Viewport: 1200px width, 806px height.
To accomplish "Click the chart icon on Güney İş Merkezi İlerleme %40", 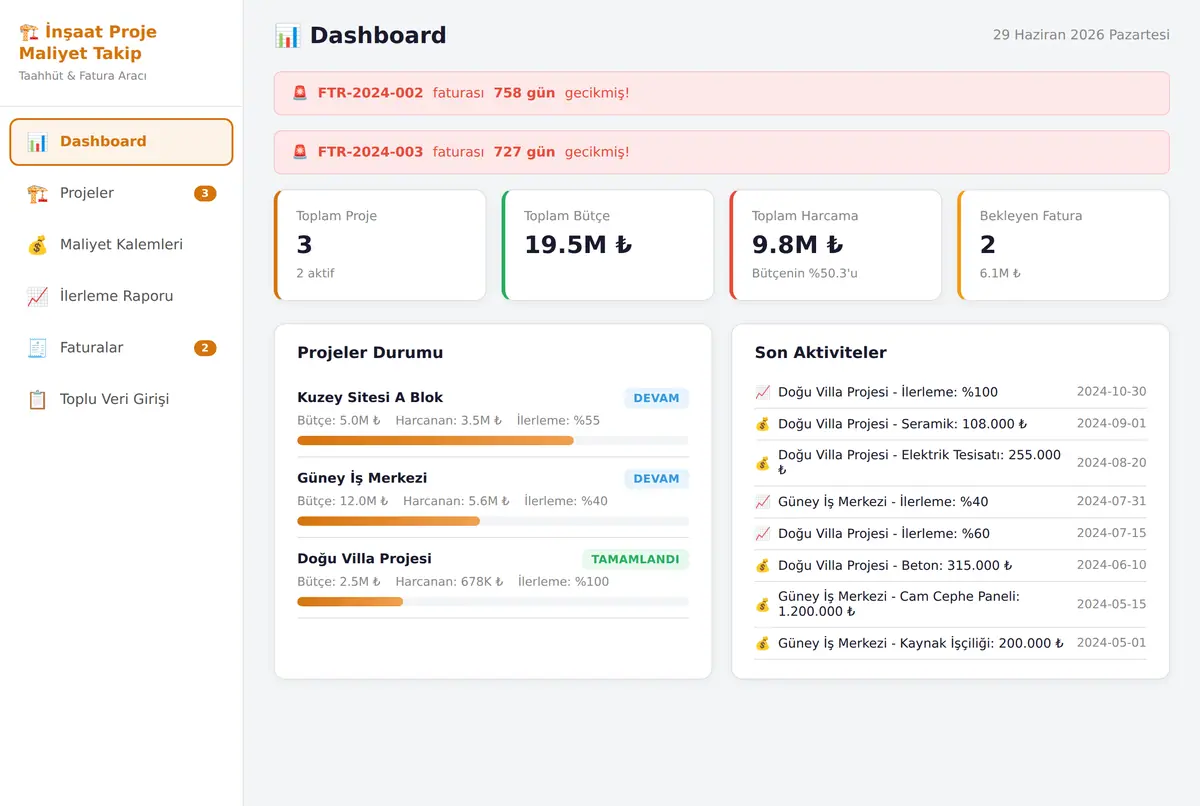I will tap(763, 502).
